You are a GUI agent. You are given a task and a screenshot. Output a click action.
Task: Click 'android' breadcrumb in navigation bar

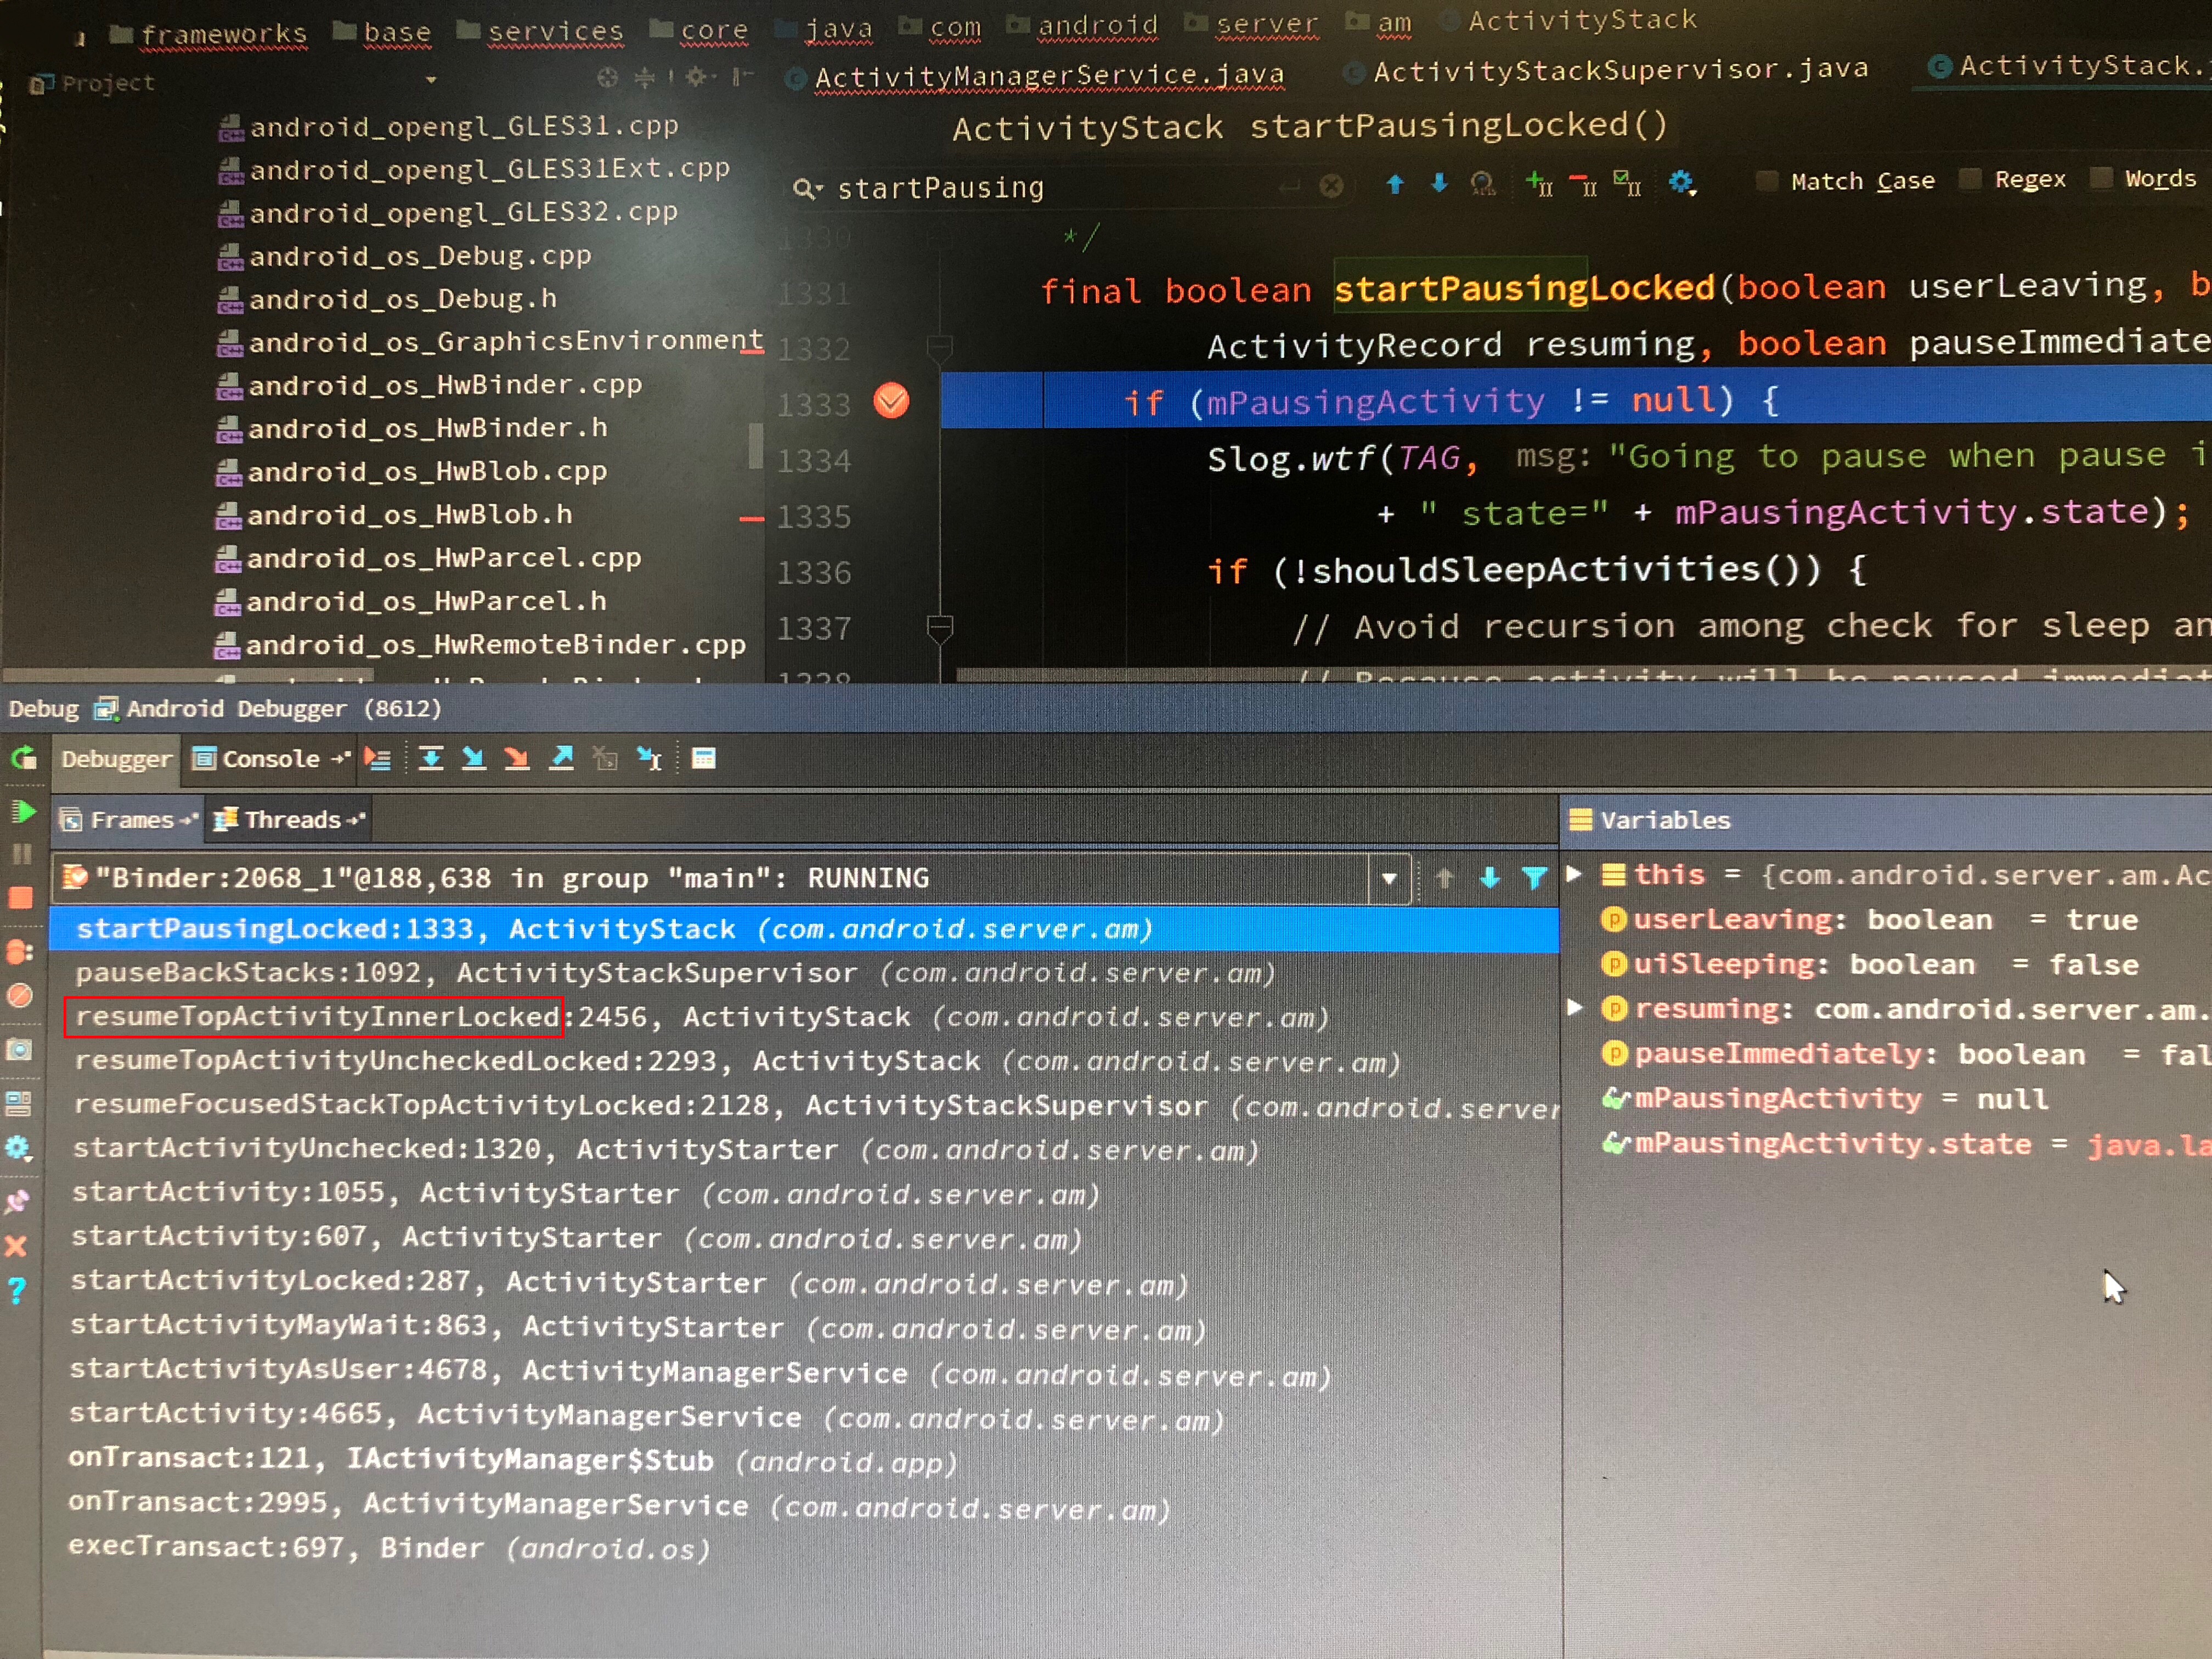(x=1097, y=25)
